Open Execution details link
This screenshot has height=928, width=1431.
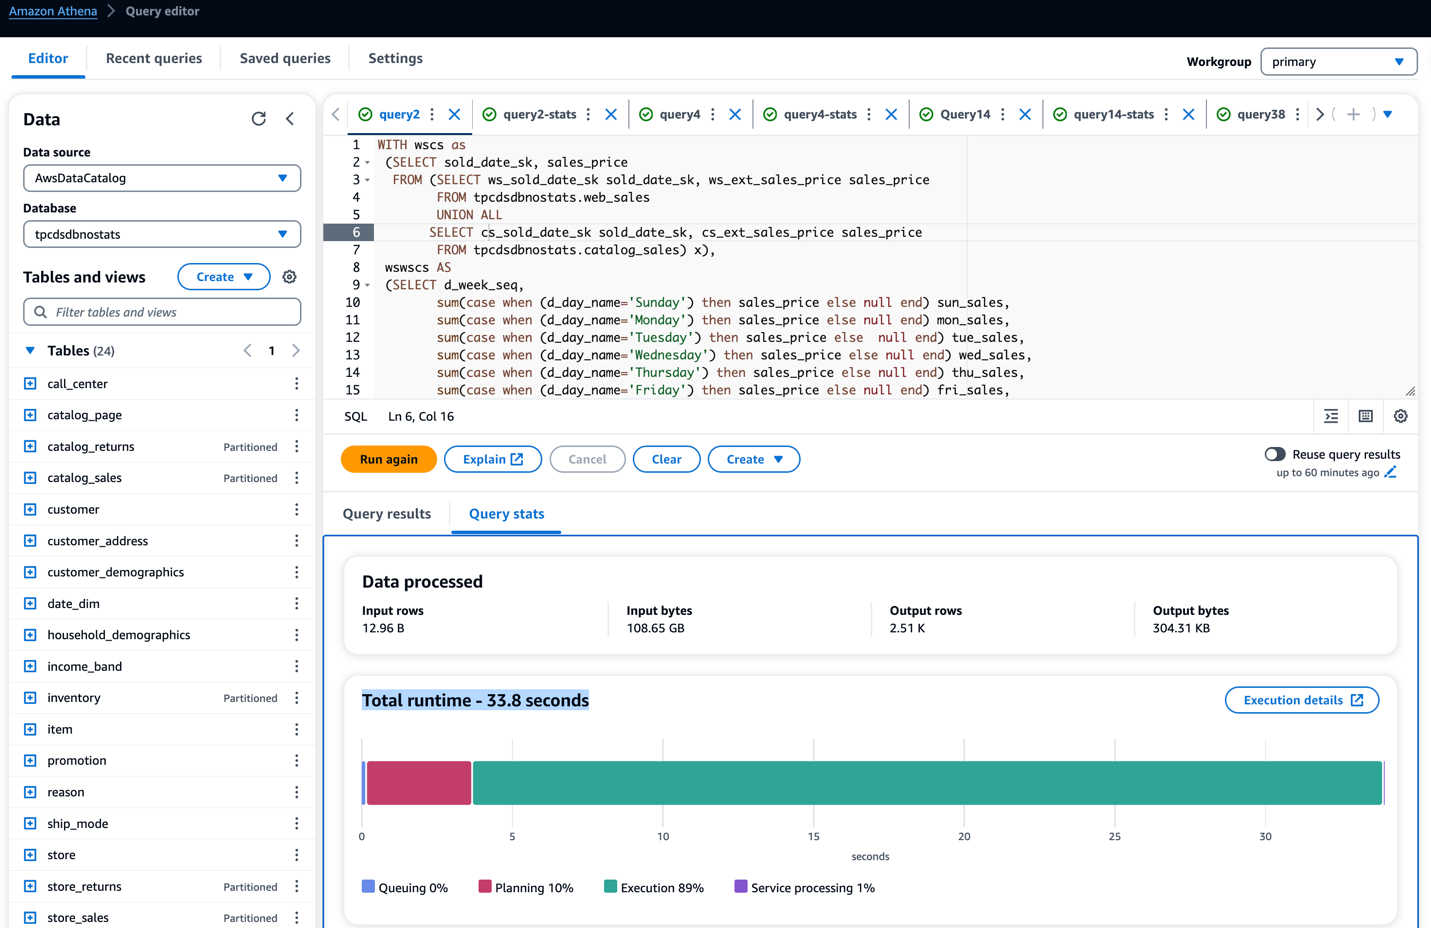(x=1301, y=700)
